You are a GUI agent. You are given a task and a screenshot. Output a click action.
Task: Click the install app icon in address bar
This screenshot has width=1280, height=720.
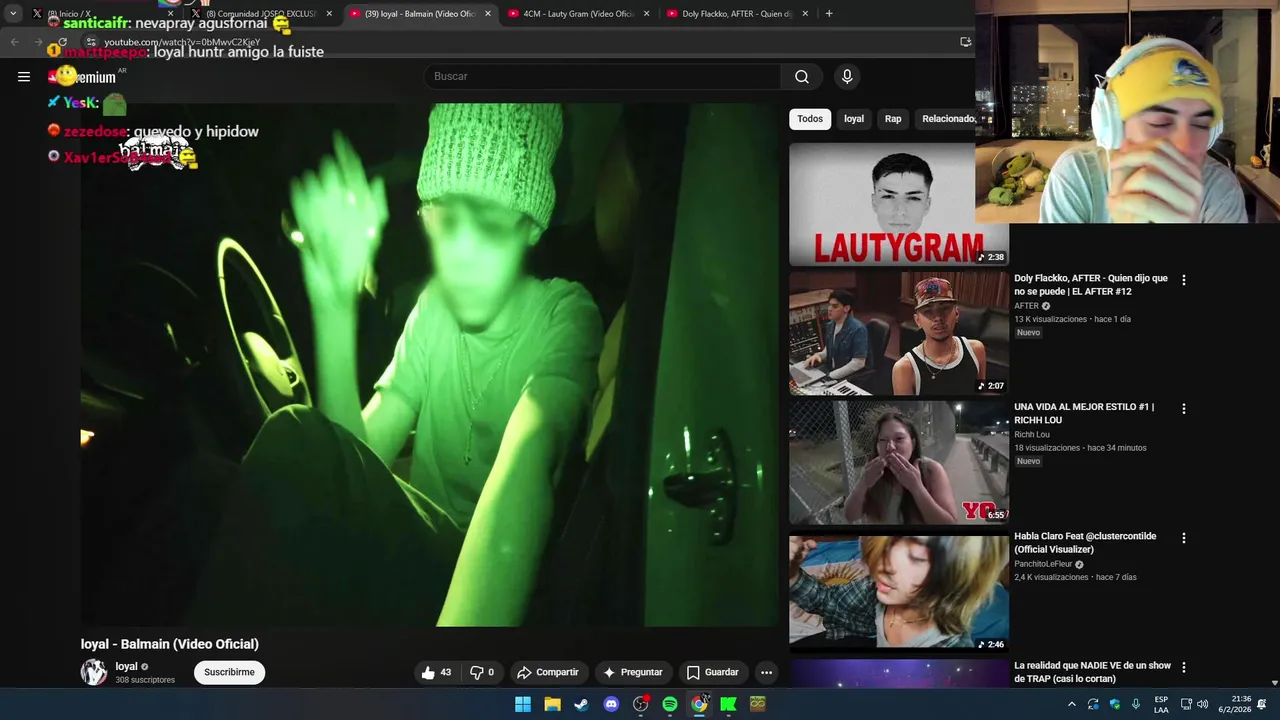pos(965,42)
